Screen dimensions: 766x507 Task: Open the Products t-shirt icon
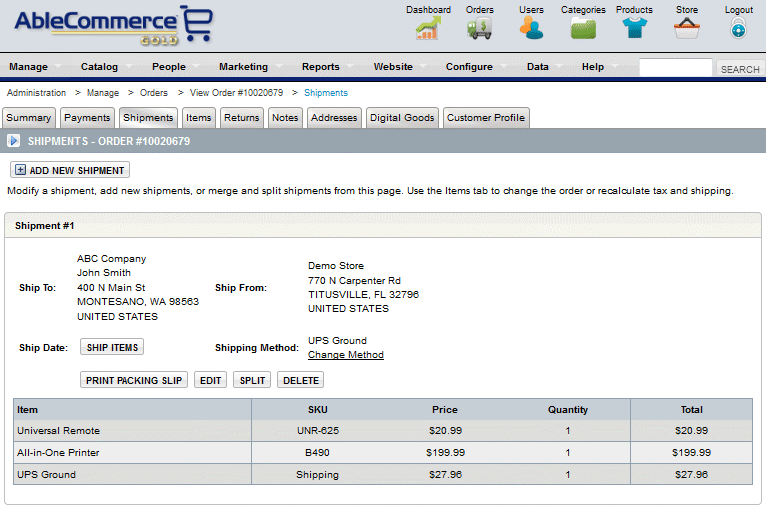coord(634,28)
